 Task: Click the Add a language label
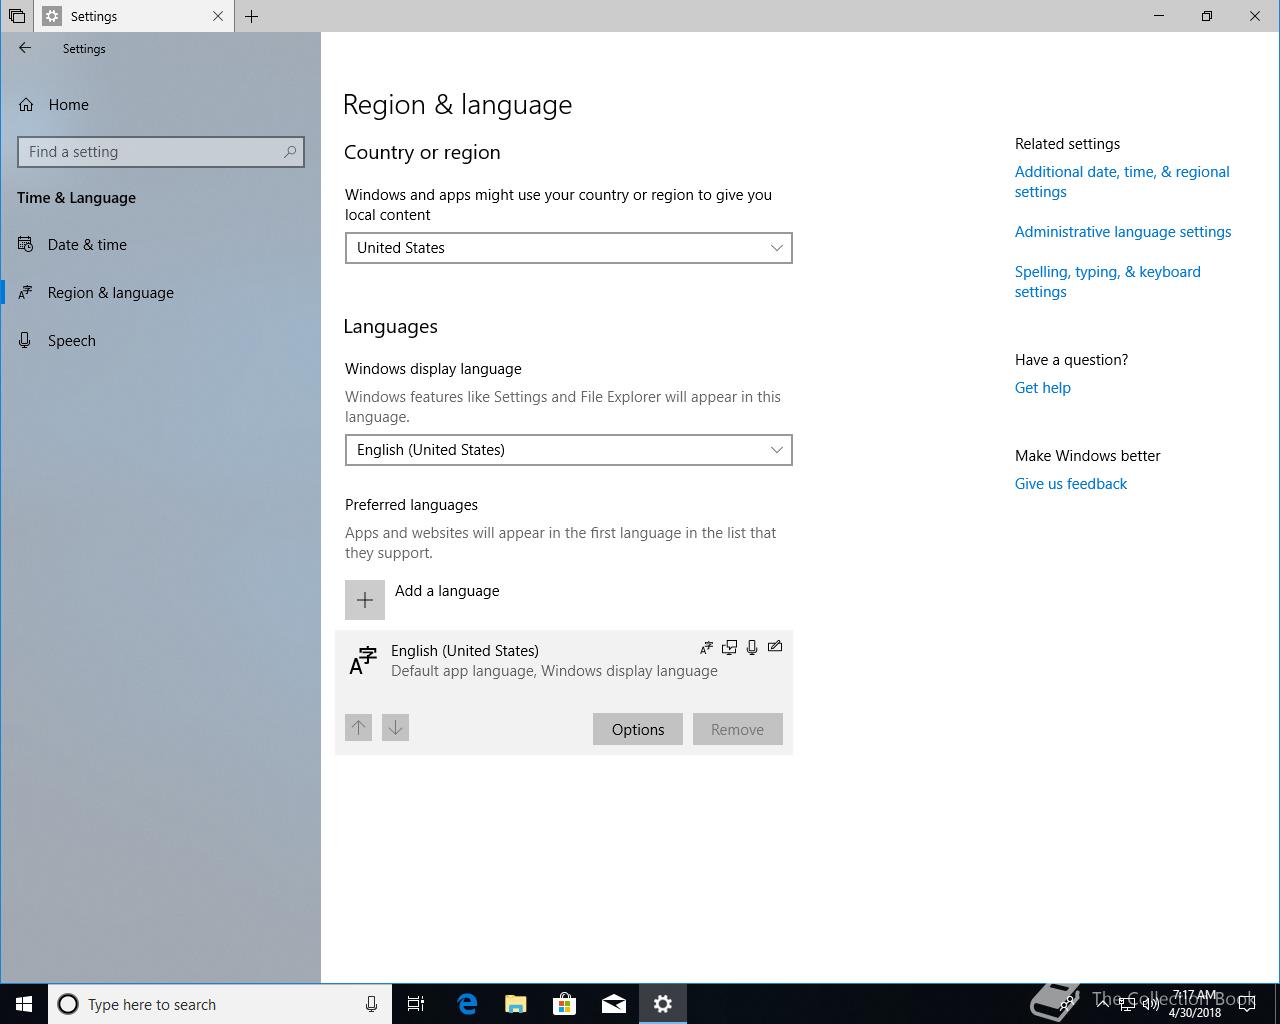(447, 591)
